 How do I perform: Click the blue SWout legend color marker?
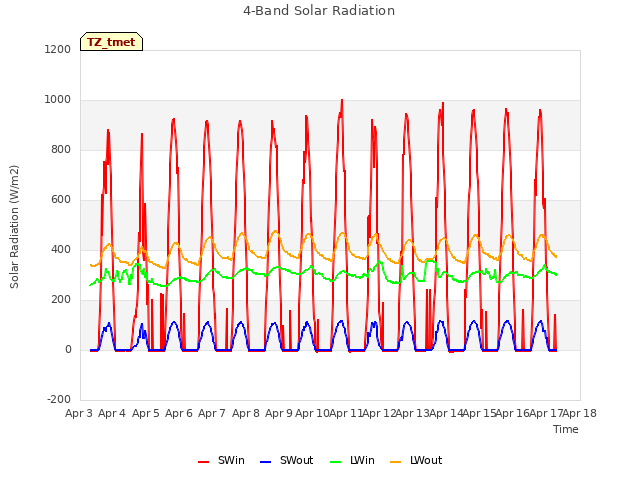(265, 462)
